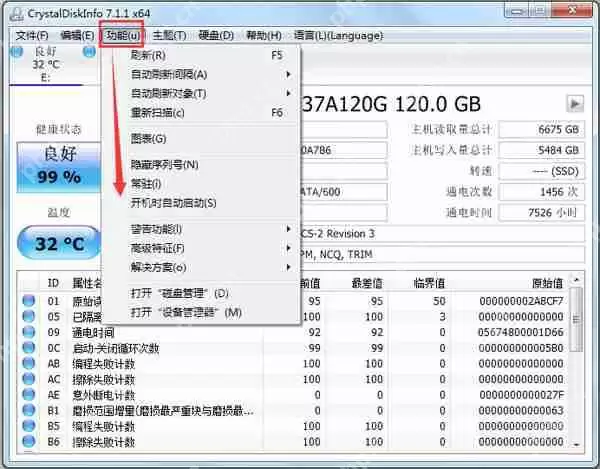Viewport: 600px width, 469px height.
Task: Click the attribute list scrollbar thumb
Action: [576, 319]
